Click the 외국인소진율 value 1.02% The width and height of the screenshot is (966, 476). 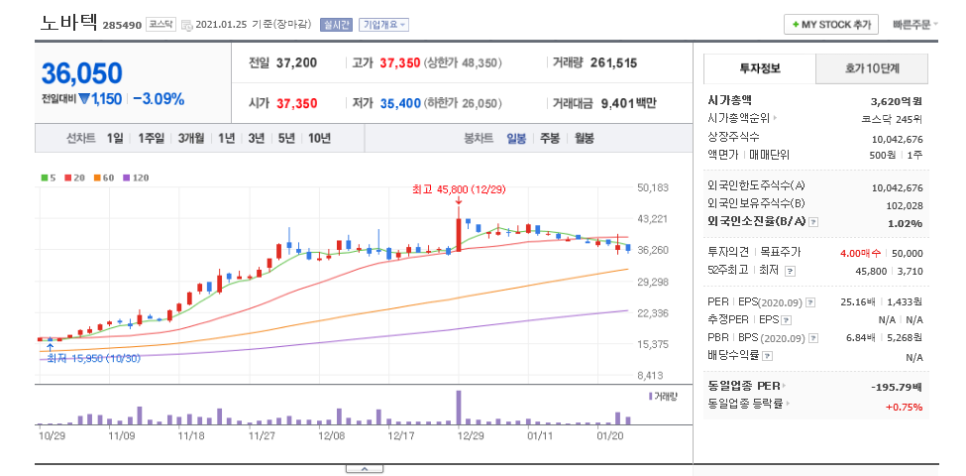coord(905,223)
